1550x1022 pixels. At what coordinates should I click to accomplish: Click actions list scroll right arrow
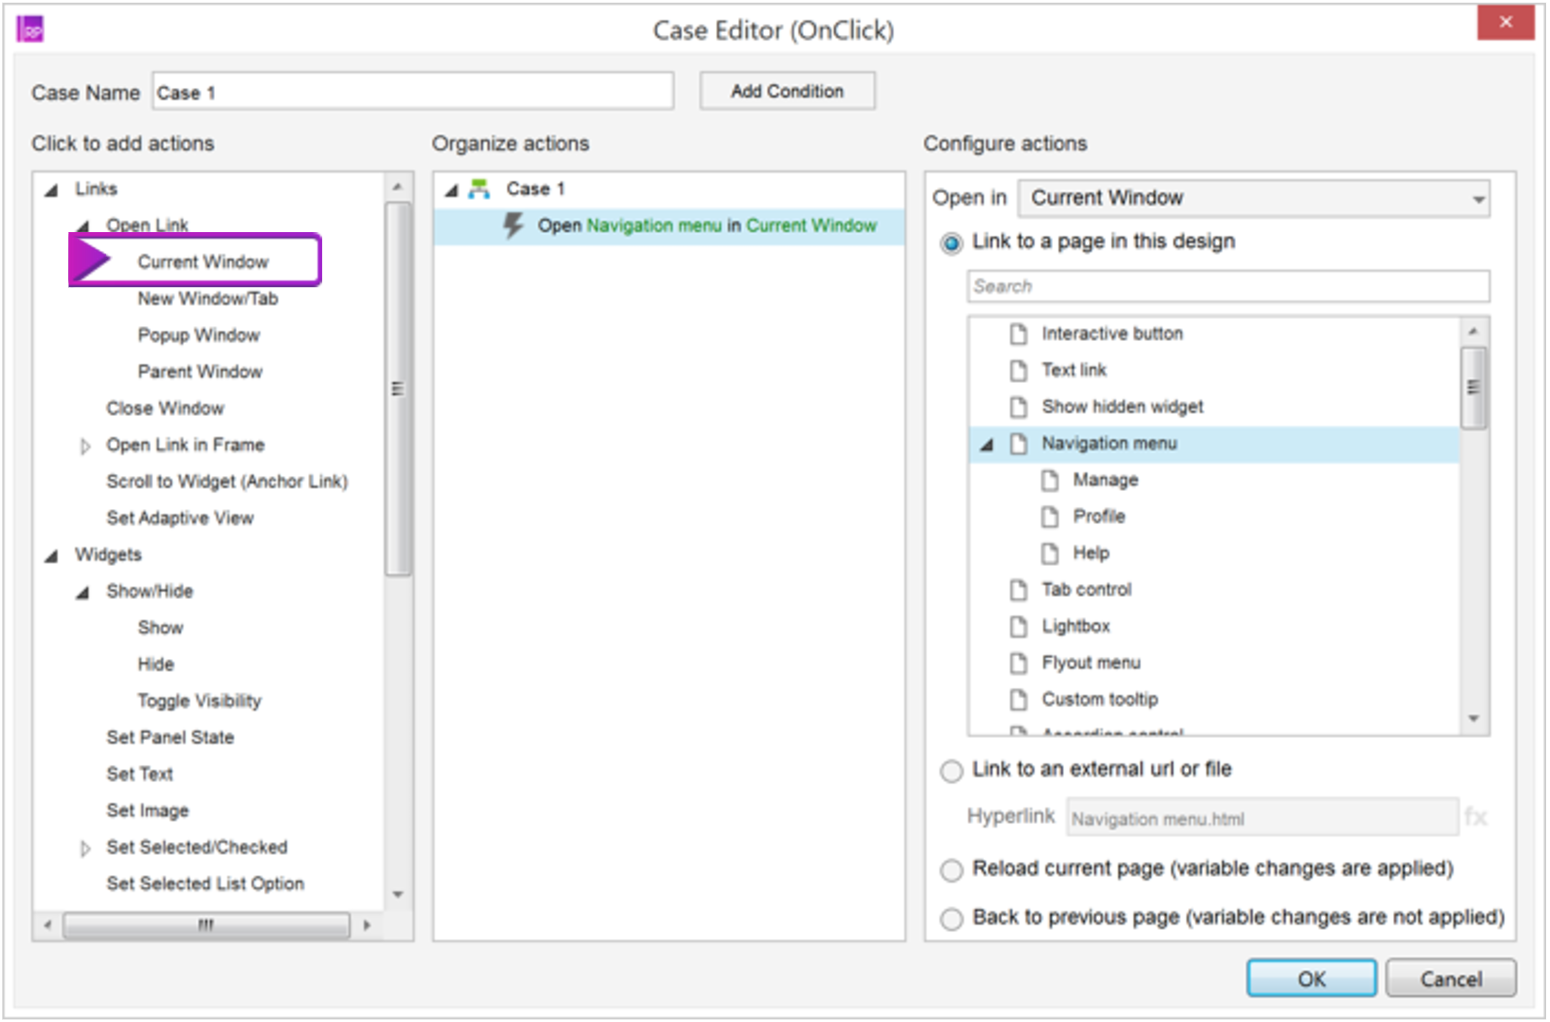367,925
